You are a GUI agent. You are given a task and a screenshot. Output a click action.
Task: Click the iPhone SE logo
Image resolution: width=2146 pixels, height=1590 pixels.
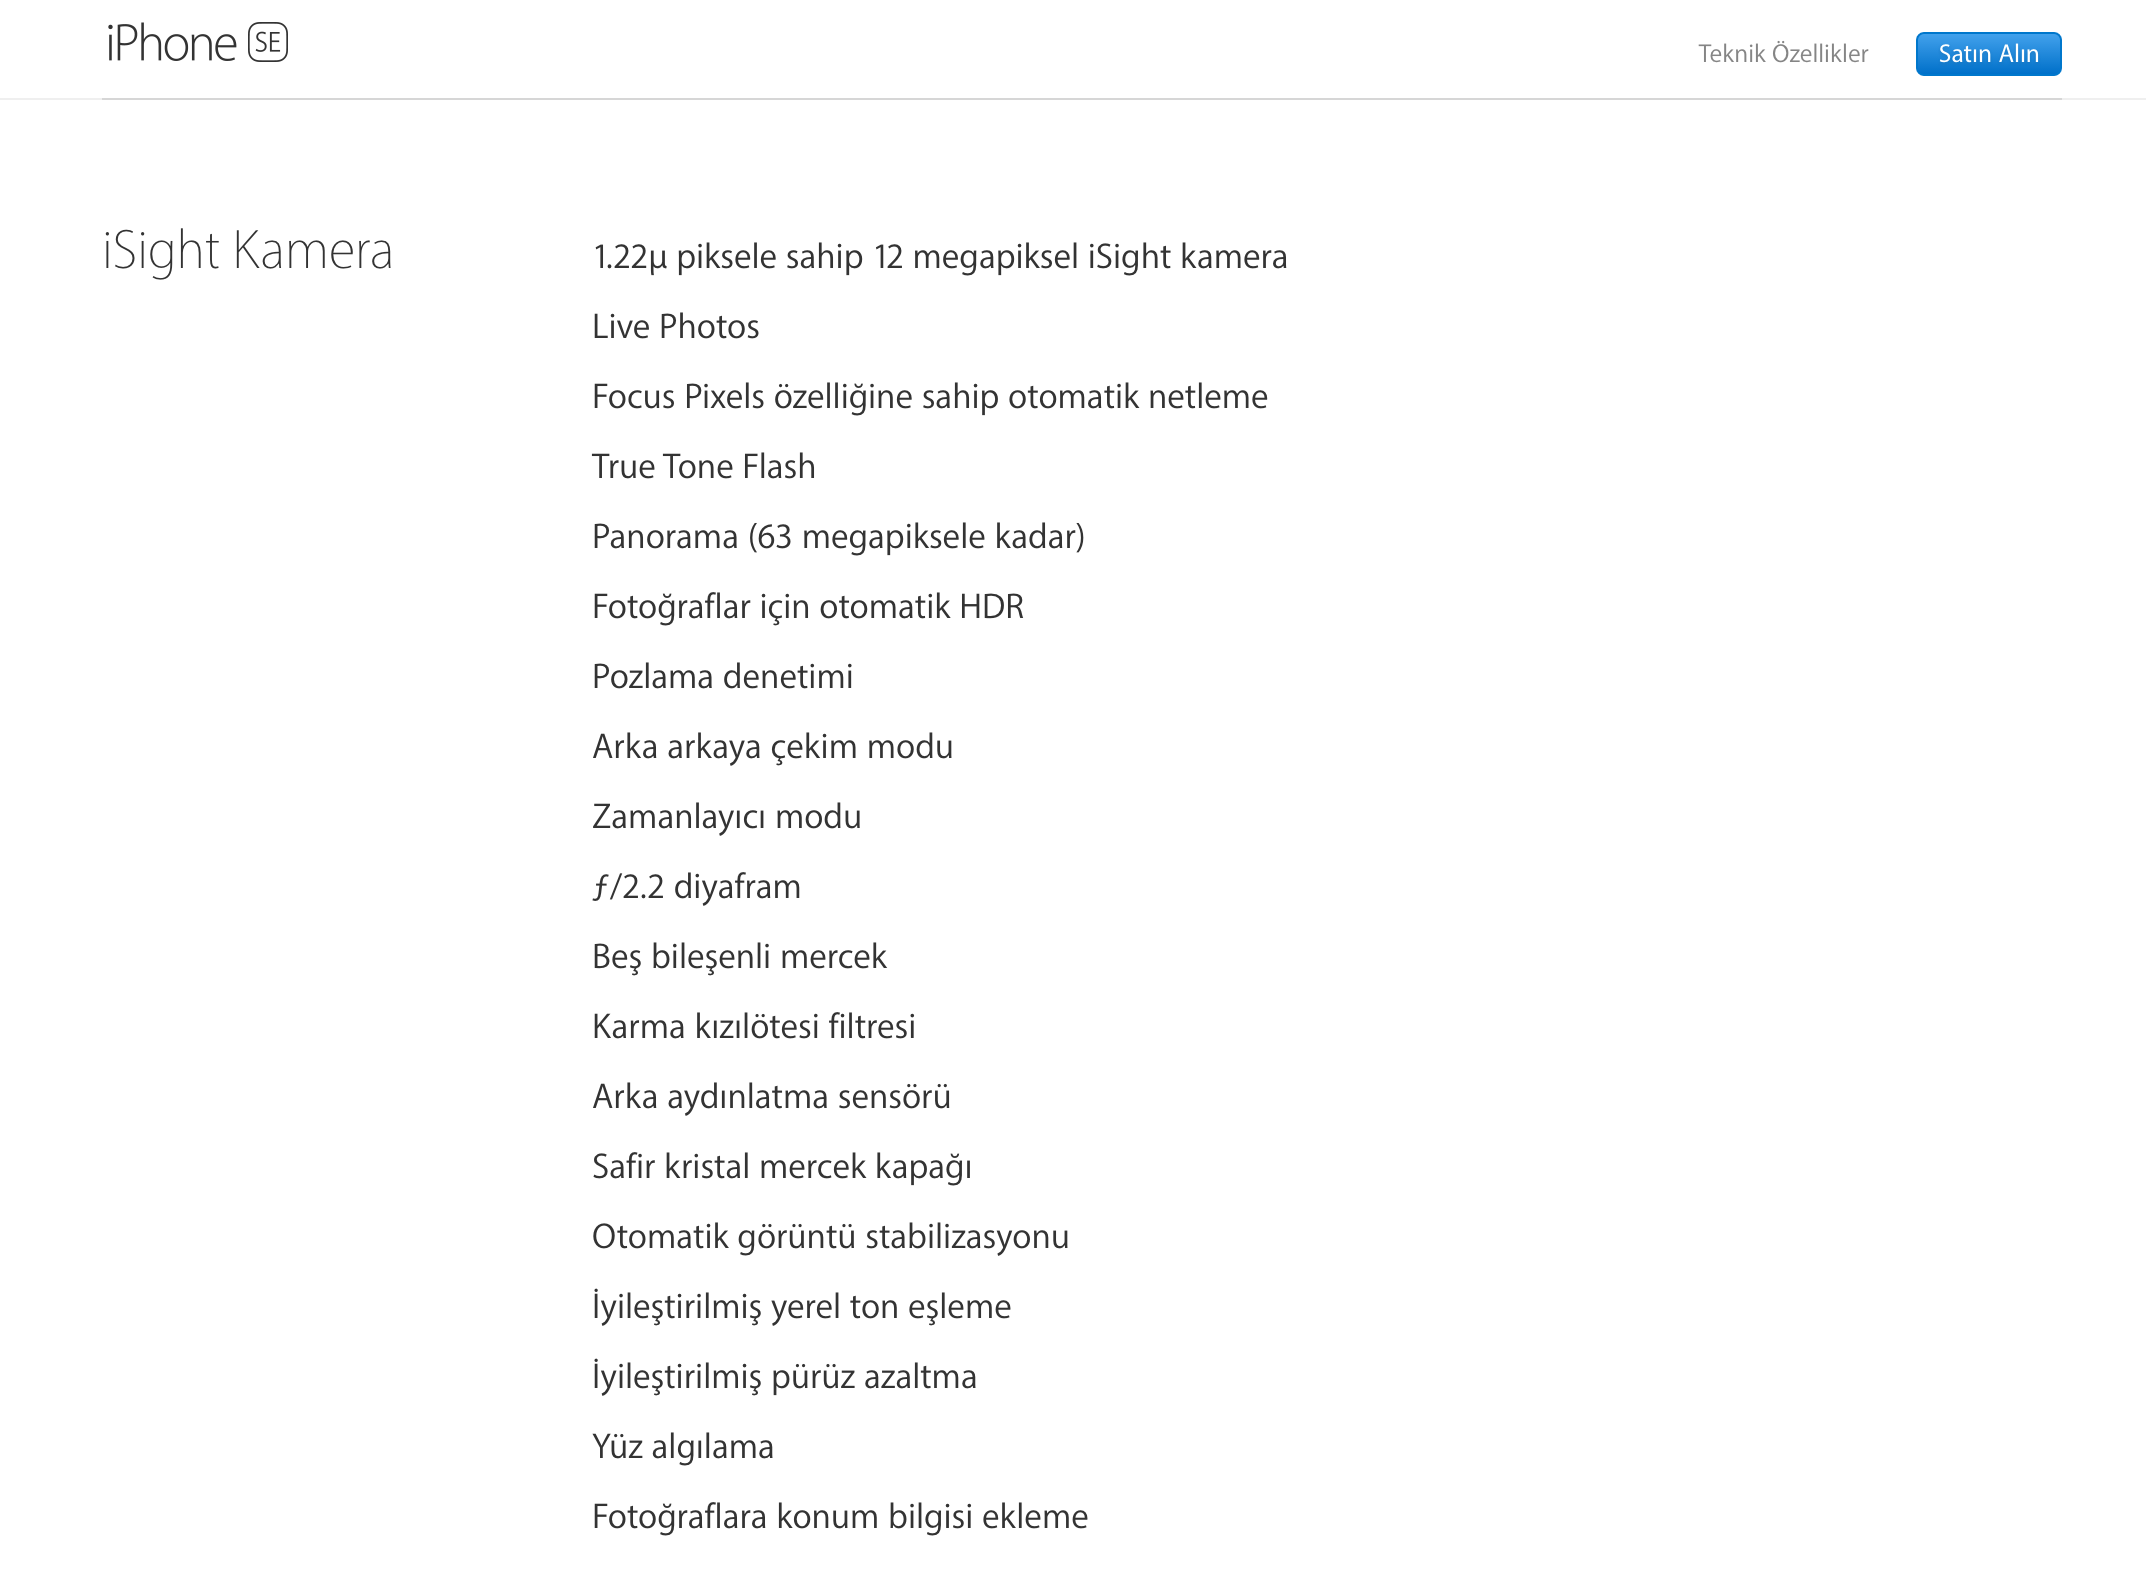(x=197, y=44)
